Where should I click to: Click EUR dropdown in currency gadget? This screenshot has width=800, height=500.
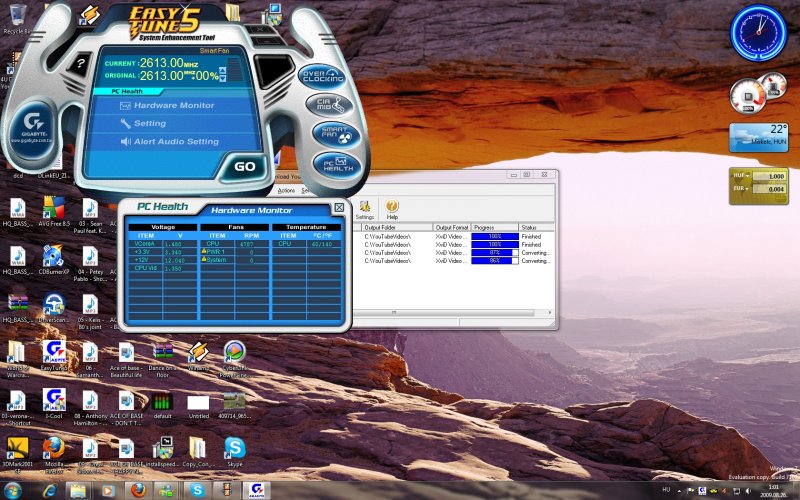click(x=741, y=188)
